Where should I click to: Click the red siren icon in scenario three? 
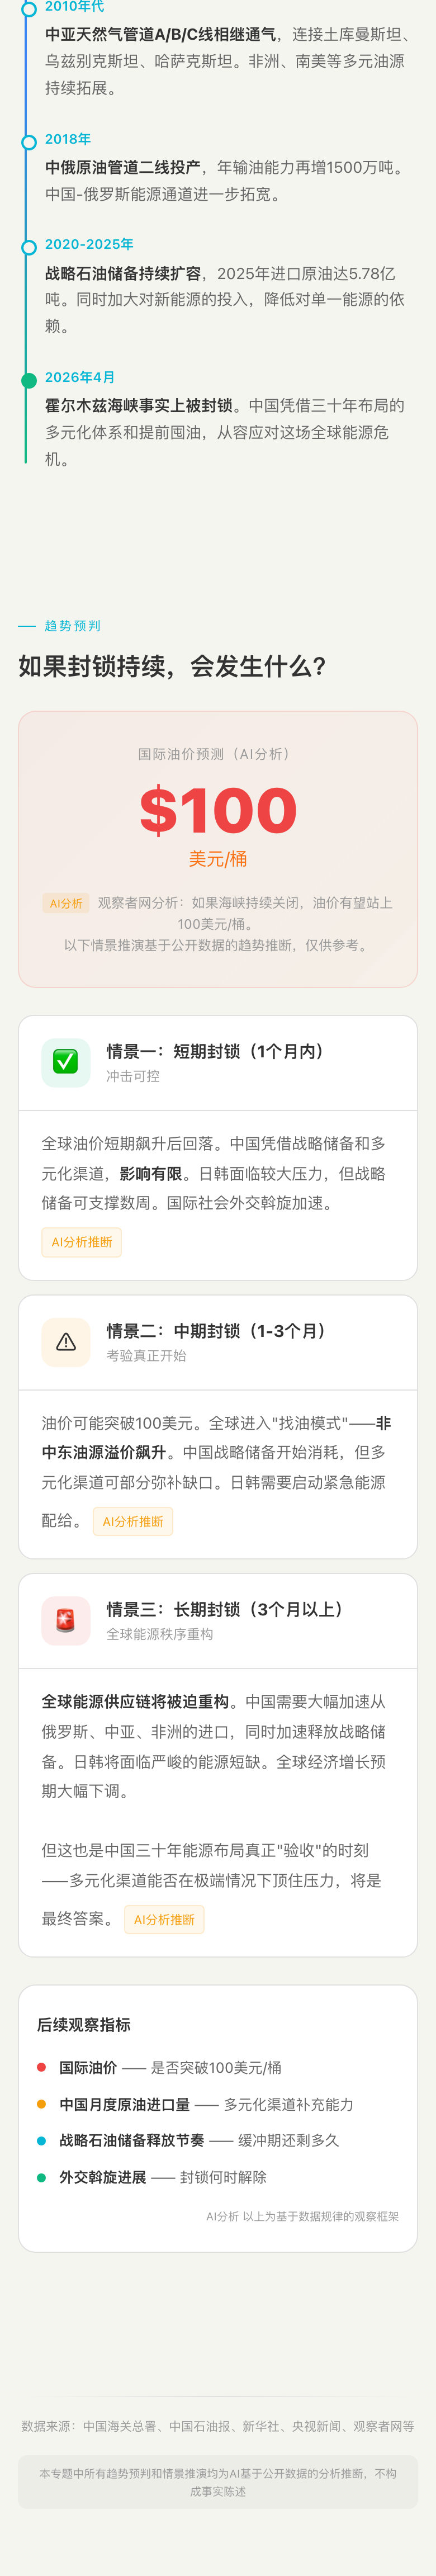pos(65,1620)
